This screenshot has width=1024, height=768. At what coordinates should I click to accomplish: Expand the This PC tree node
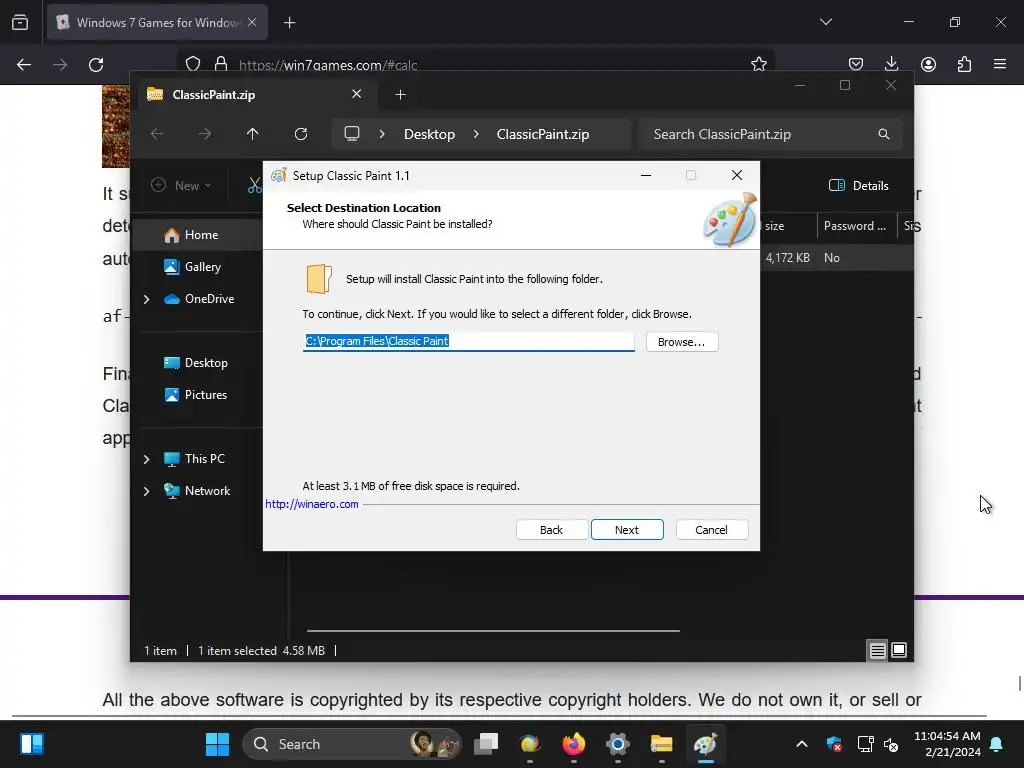pyautogui.click(x=146, y=459)
